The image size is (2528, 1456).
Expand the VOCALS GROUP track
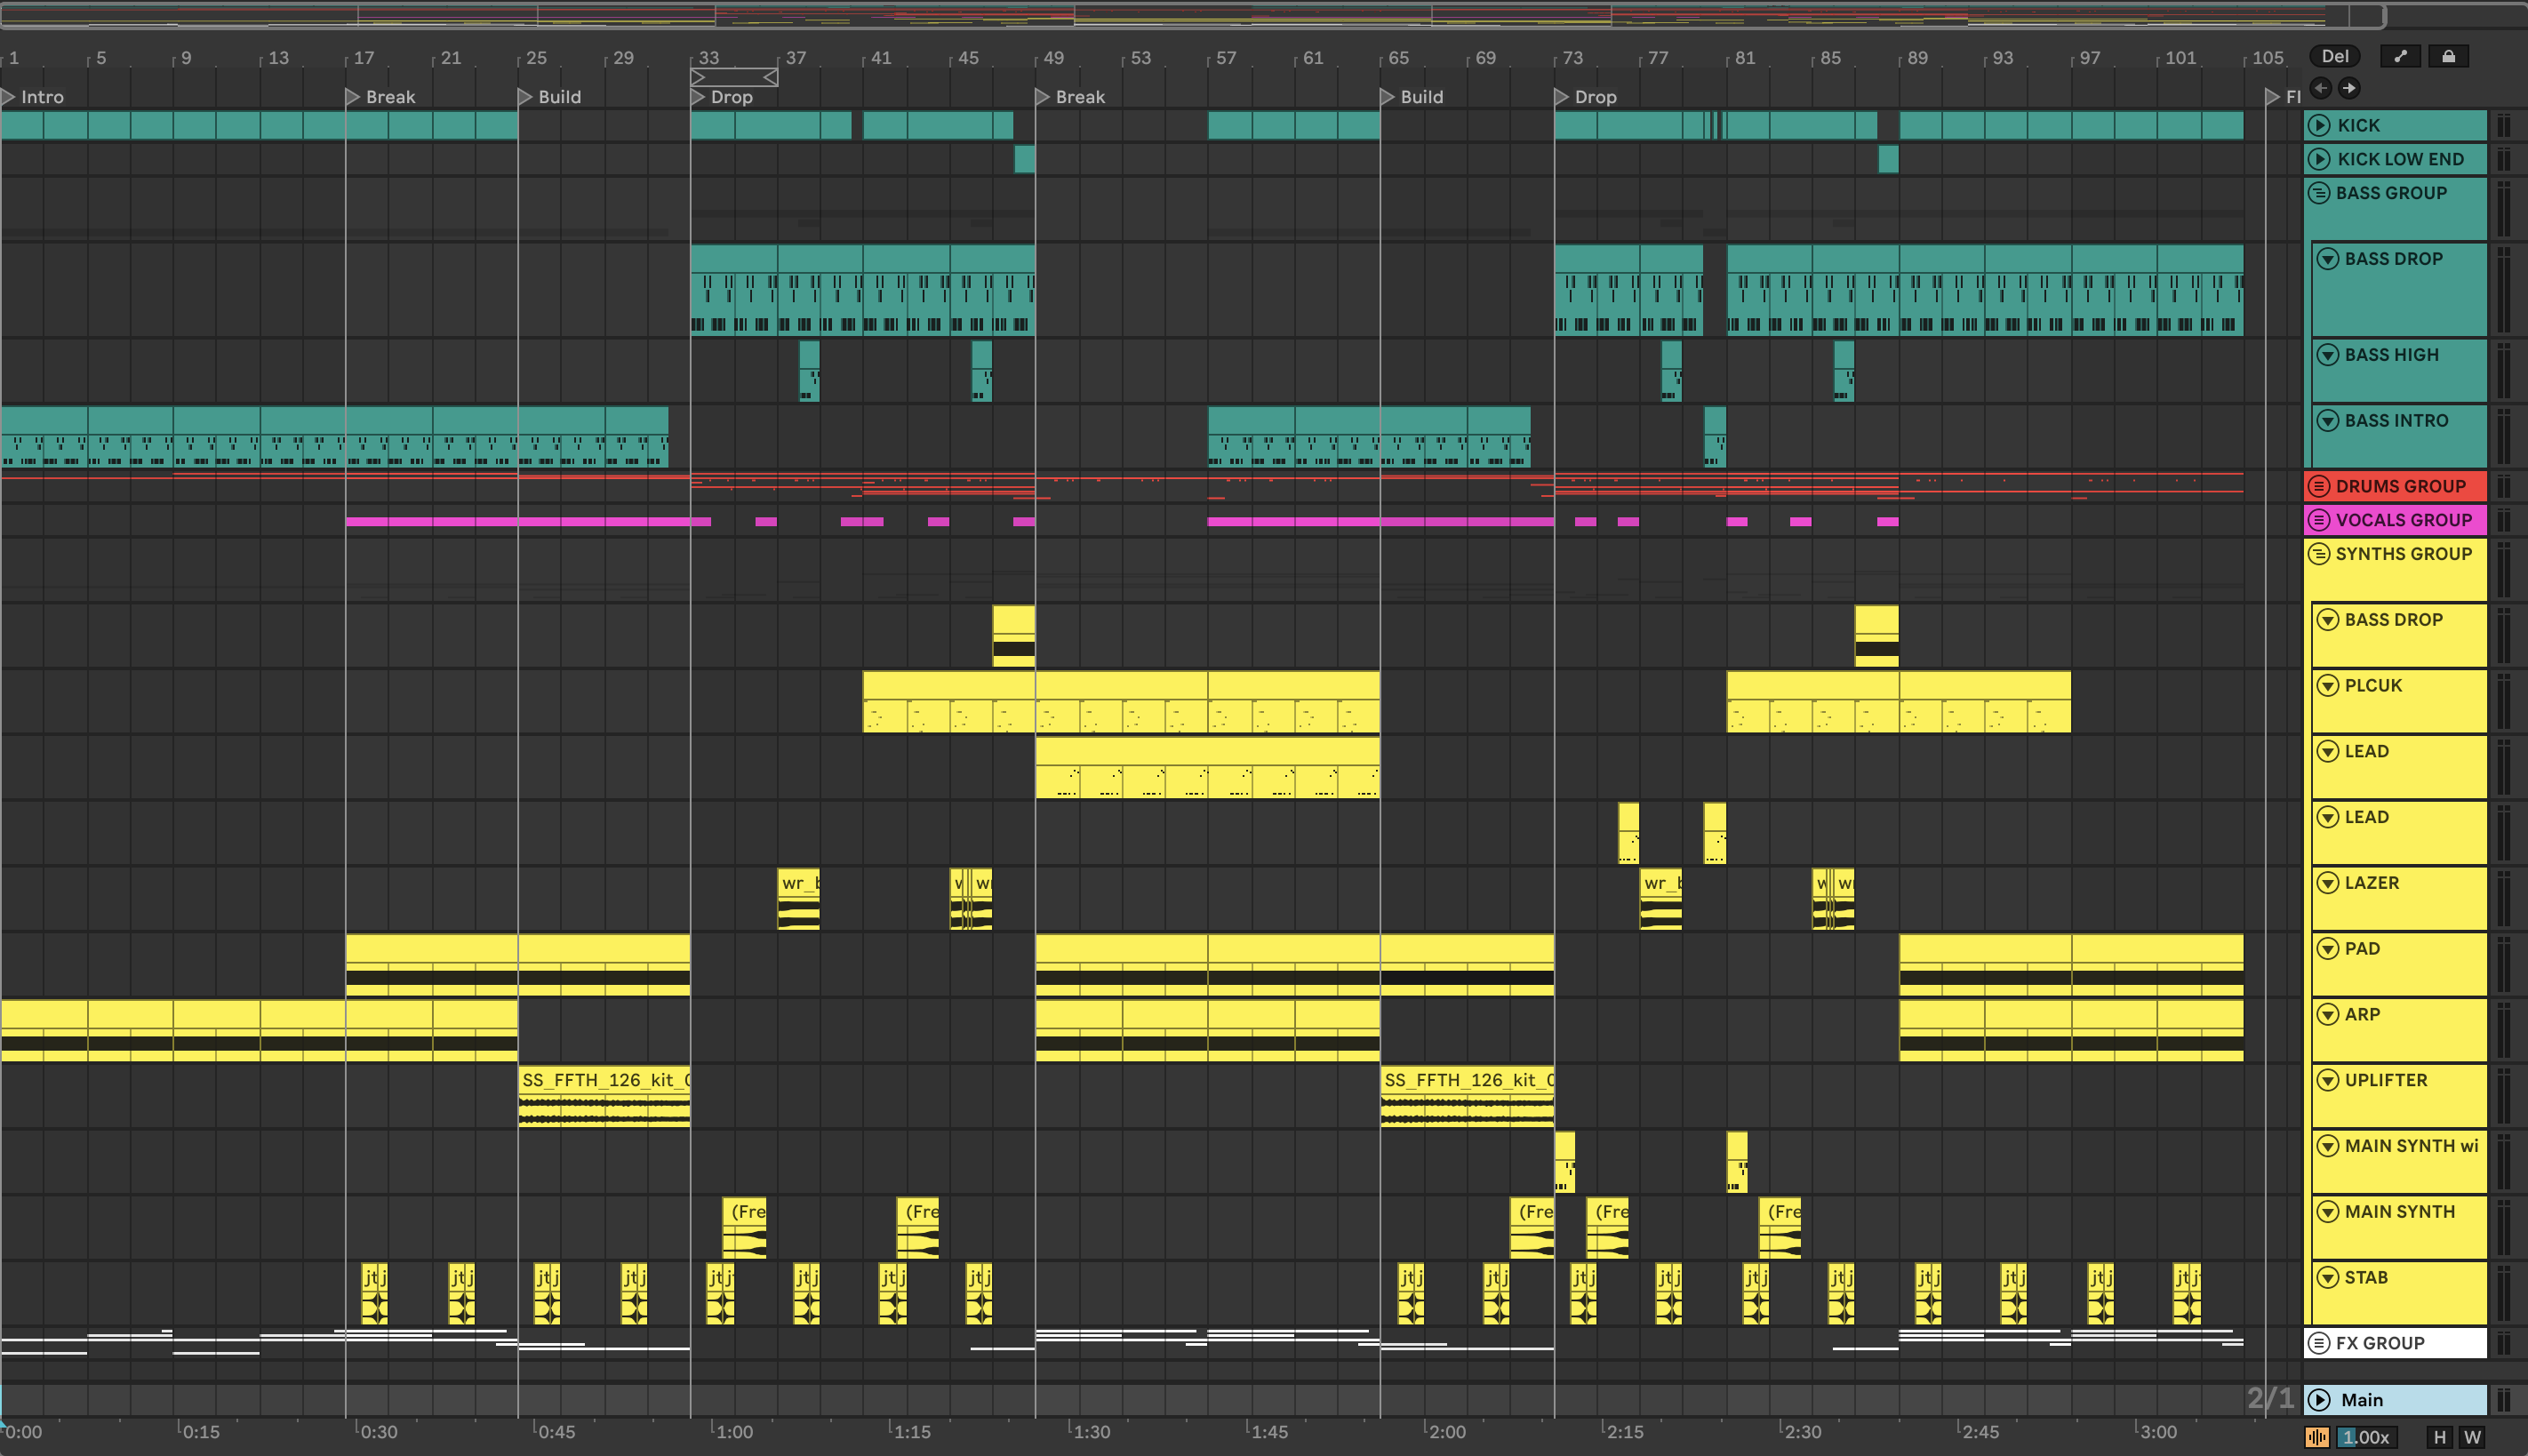point(2319,520)
